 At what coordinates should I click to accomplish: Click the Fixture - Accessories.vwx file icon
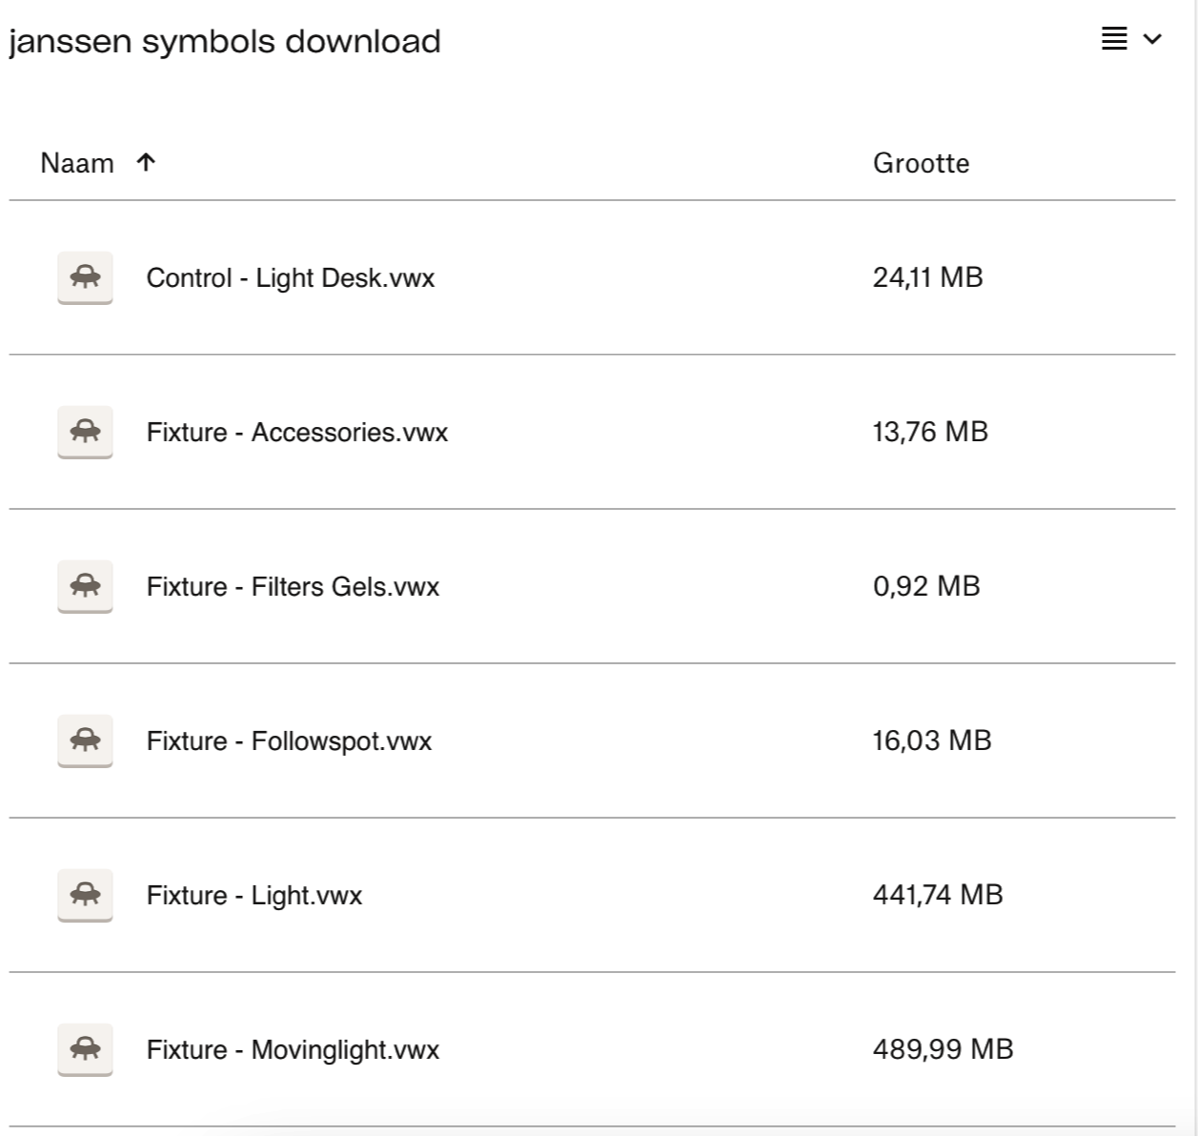85,432
